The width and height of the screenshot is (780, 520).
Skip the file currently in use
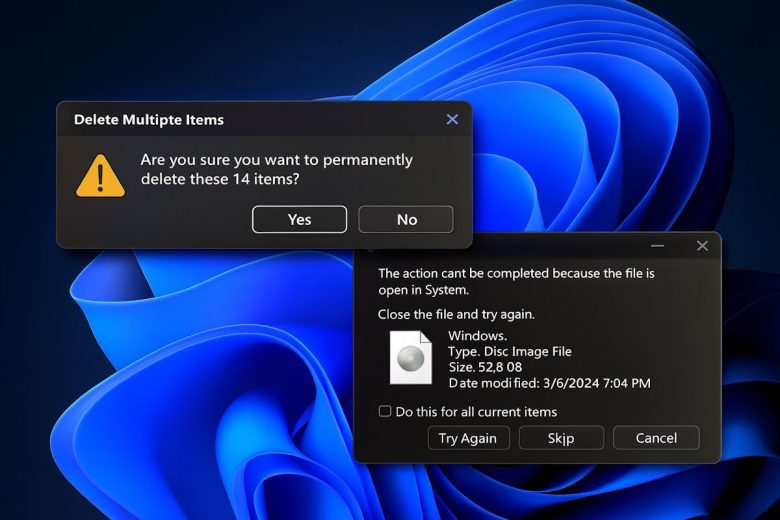[561, 438]
